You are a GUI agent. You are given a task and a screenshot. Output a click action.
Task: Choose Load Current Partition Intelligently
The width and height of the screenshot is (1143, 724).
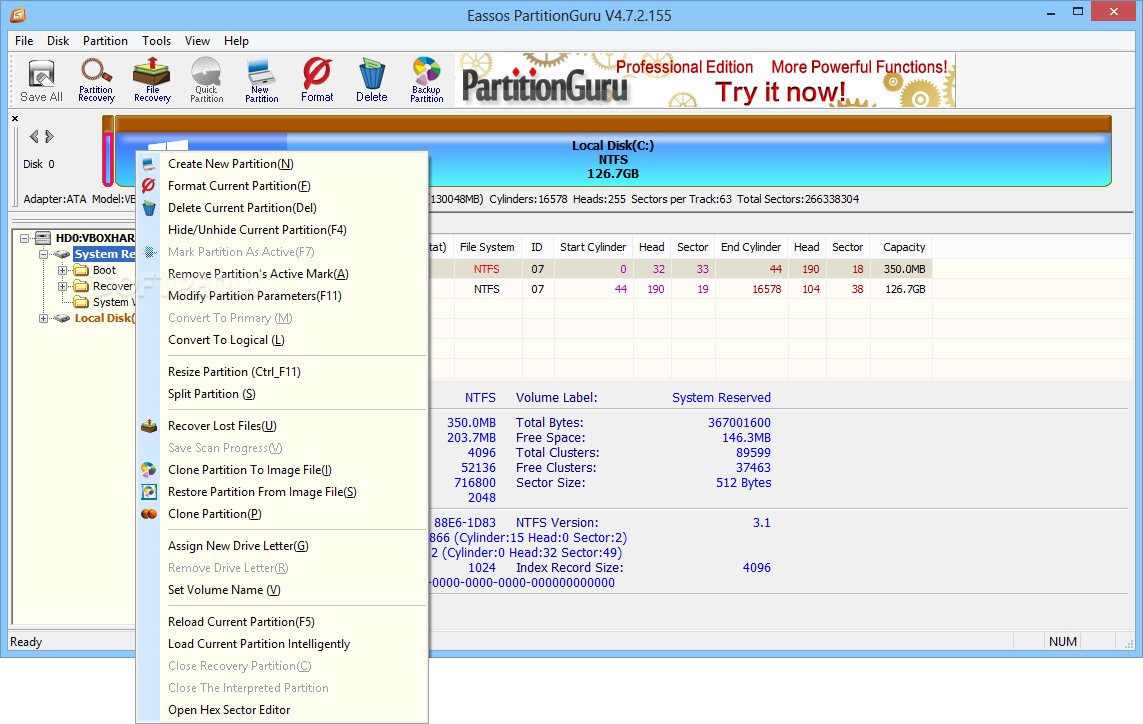coord(281,644)
